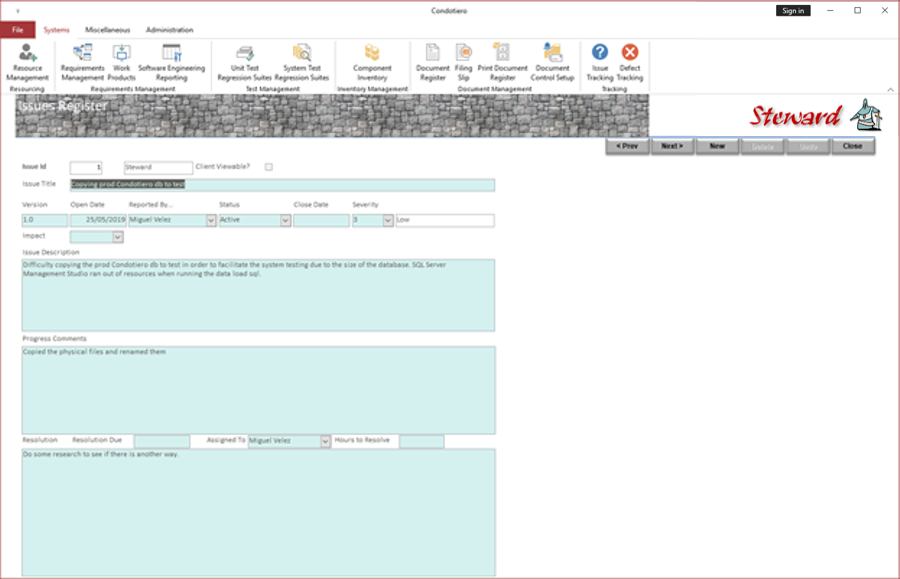Click Print Document Register icon
Viewport: 900px width, 579px height.
(502, 62)
